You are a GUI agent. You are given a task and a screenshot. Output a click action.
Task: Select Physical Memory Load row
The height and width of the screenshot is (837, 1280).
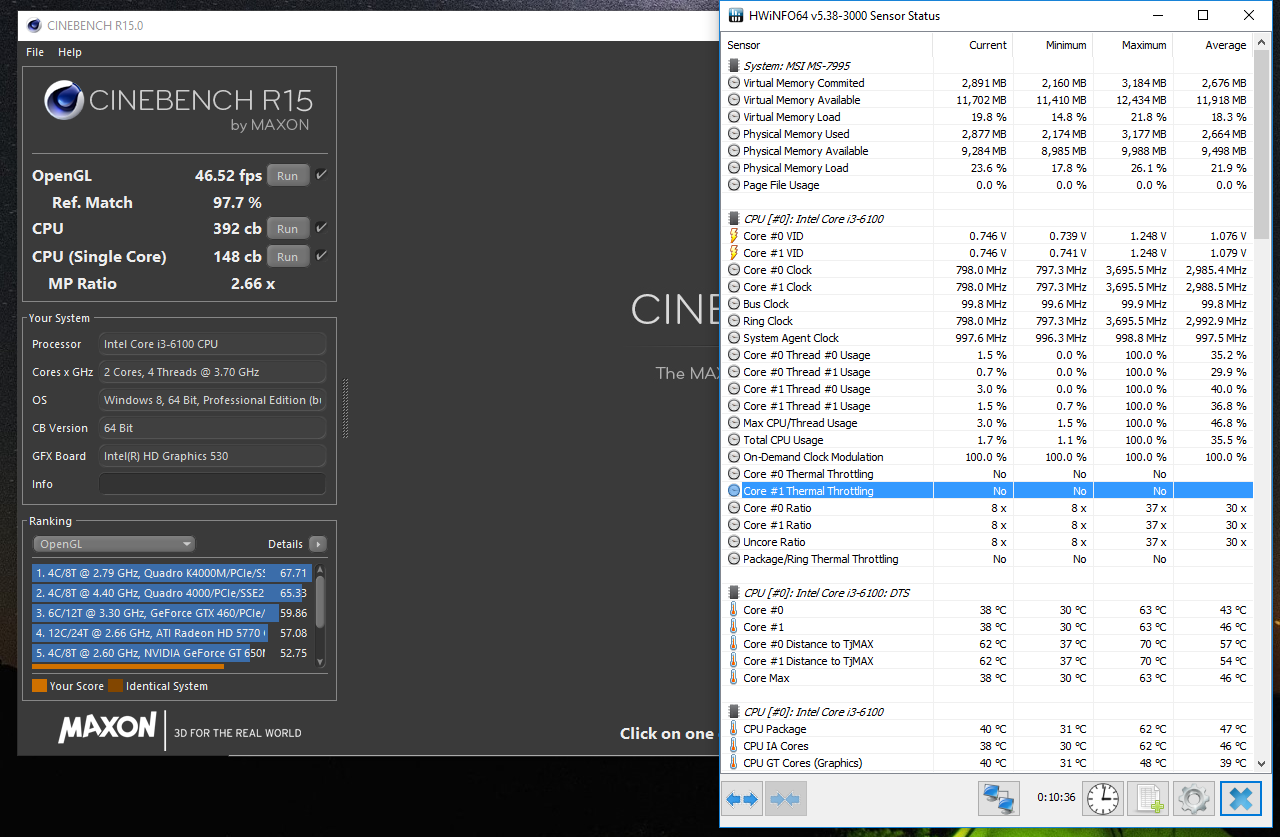point(987,168)
